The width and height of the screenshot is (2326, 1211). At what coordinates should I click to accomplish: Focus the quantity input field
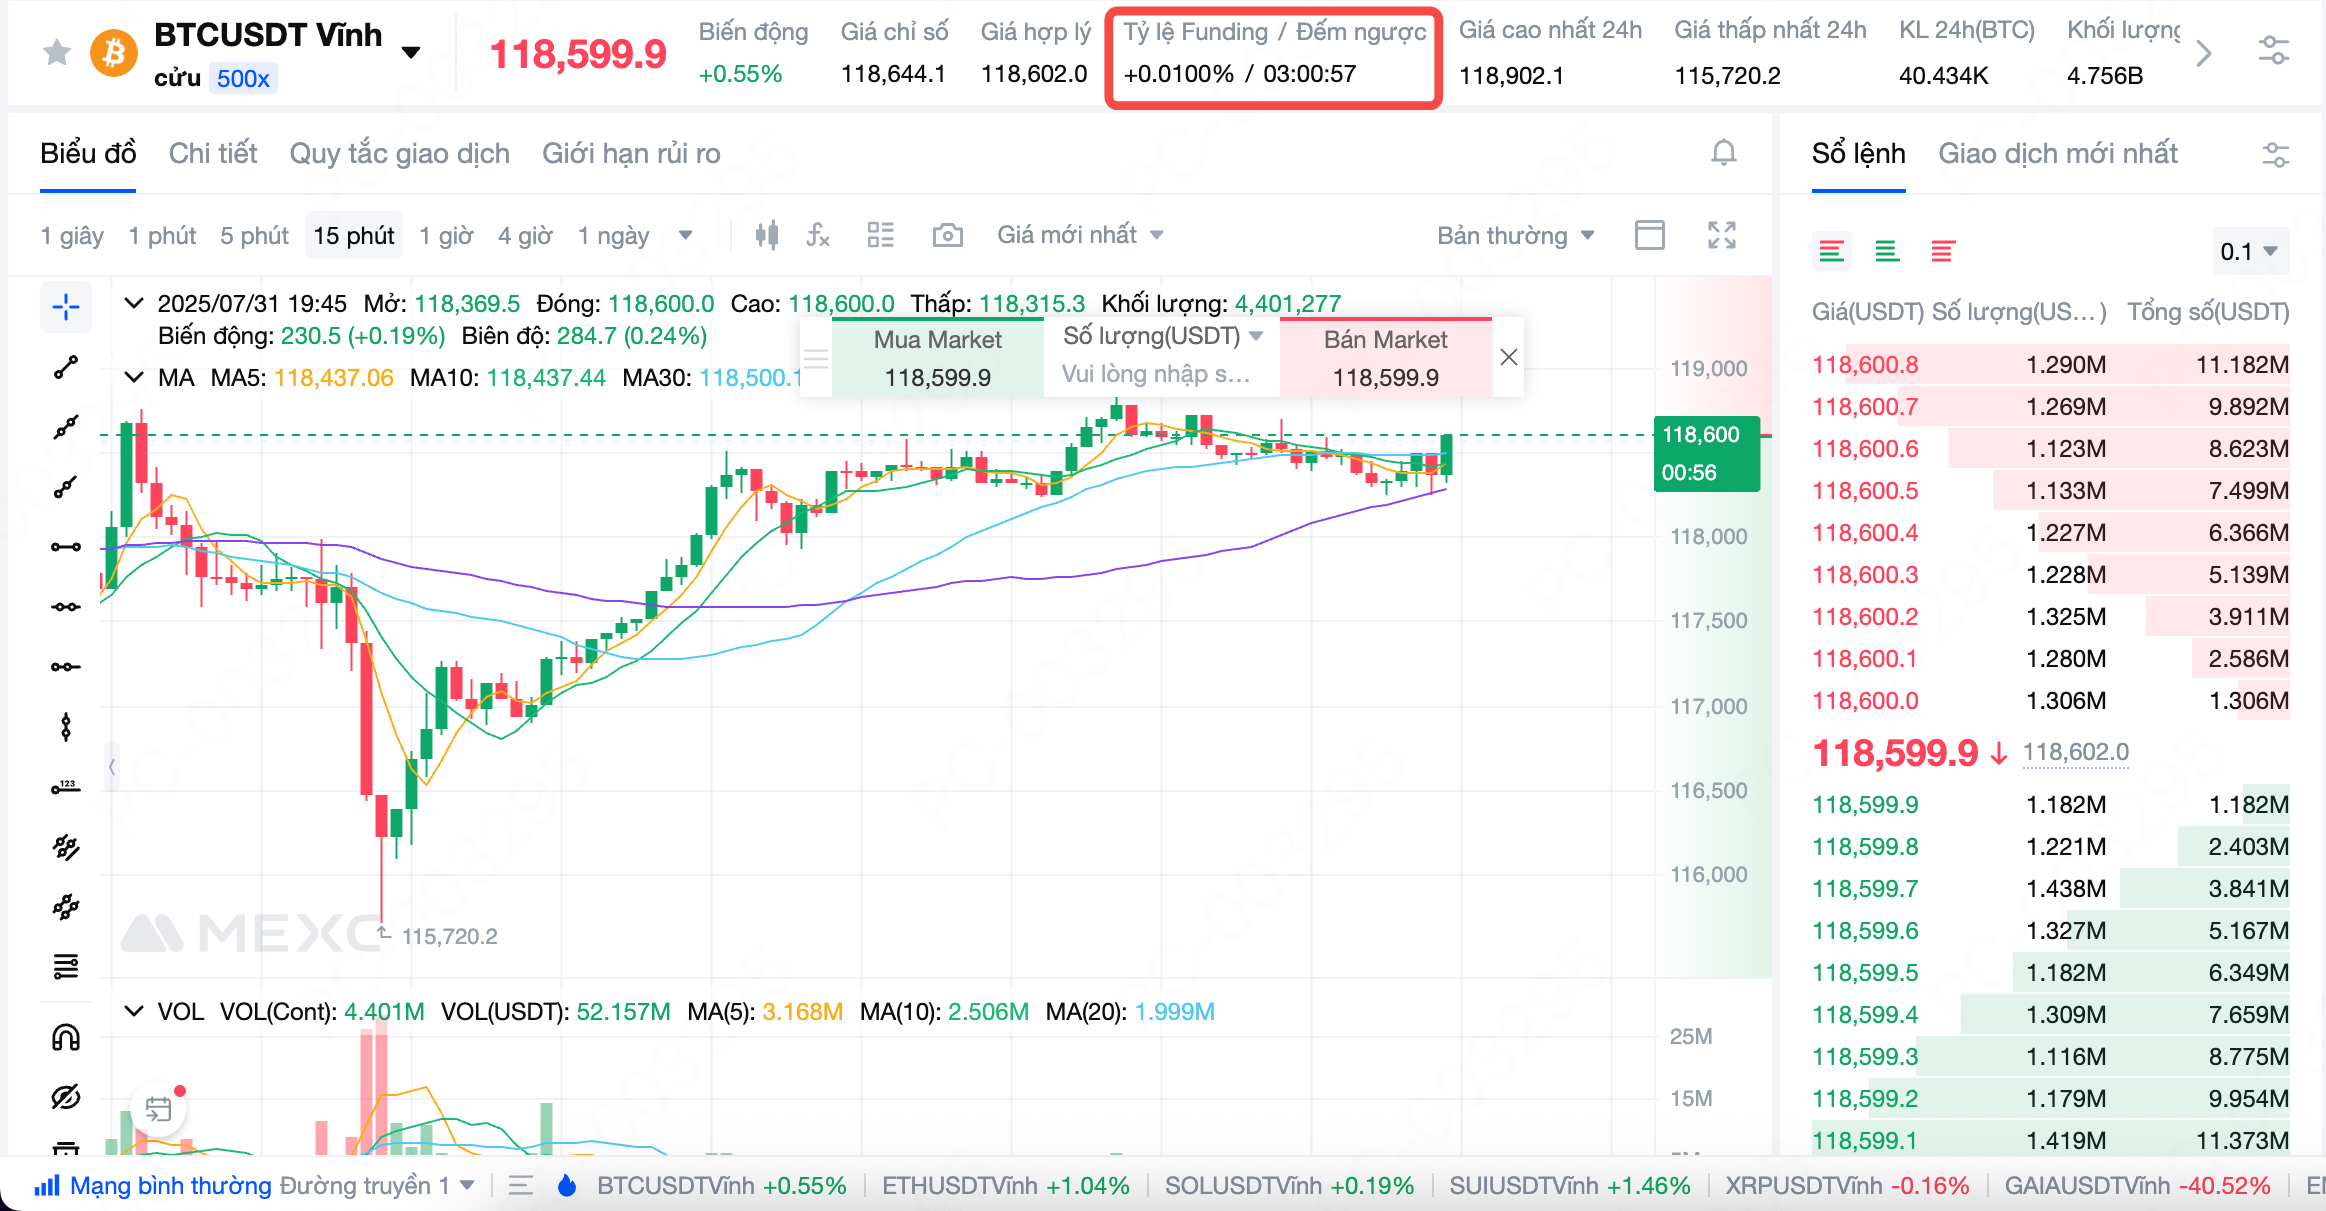pyautogui.click(x=1160, y=374)
